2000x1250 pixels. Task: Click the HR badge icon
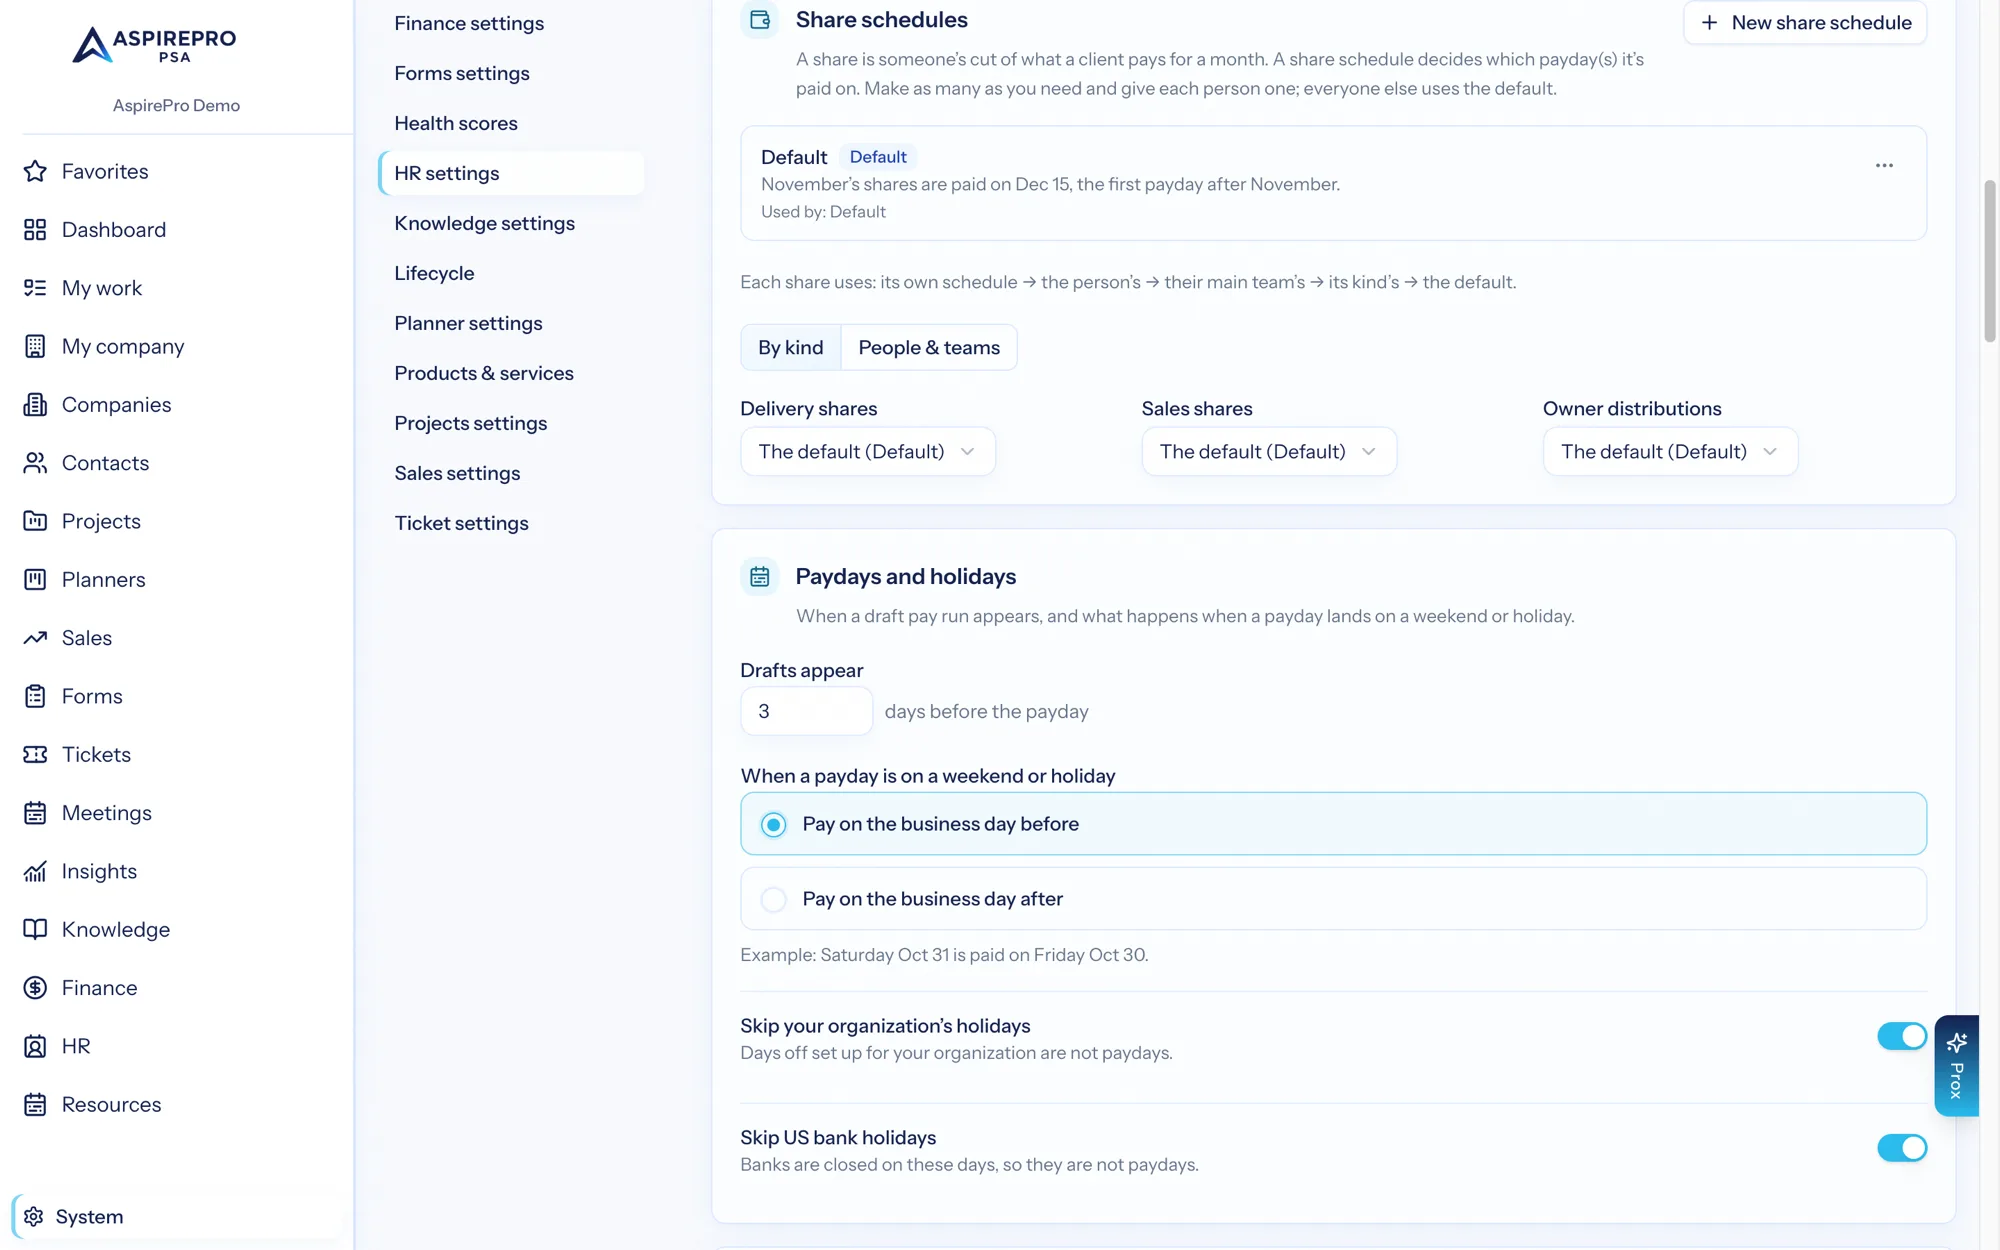point(35,1046)
